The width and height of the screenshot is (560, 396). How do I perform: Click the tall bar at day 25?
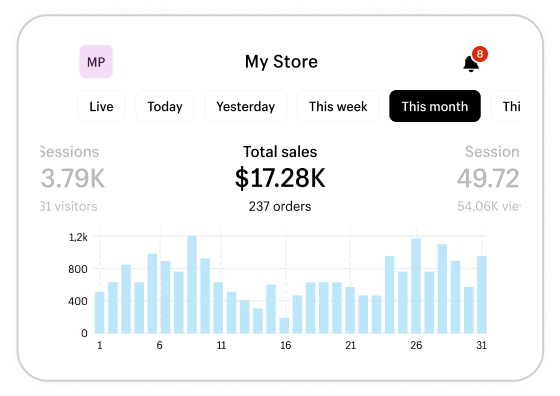tap(416, 286)
